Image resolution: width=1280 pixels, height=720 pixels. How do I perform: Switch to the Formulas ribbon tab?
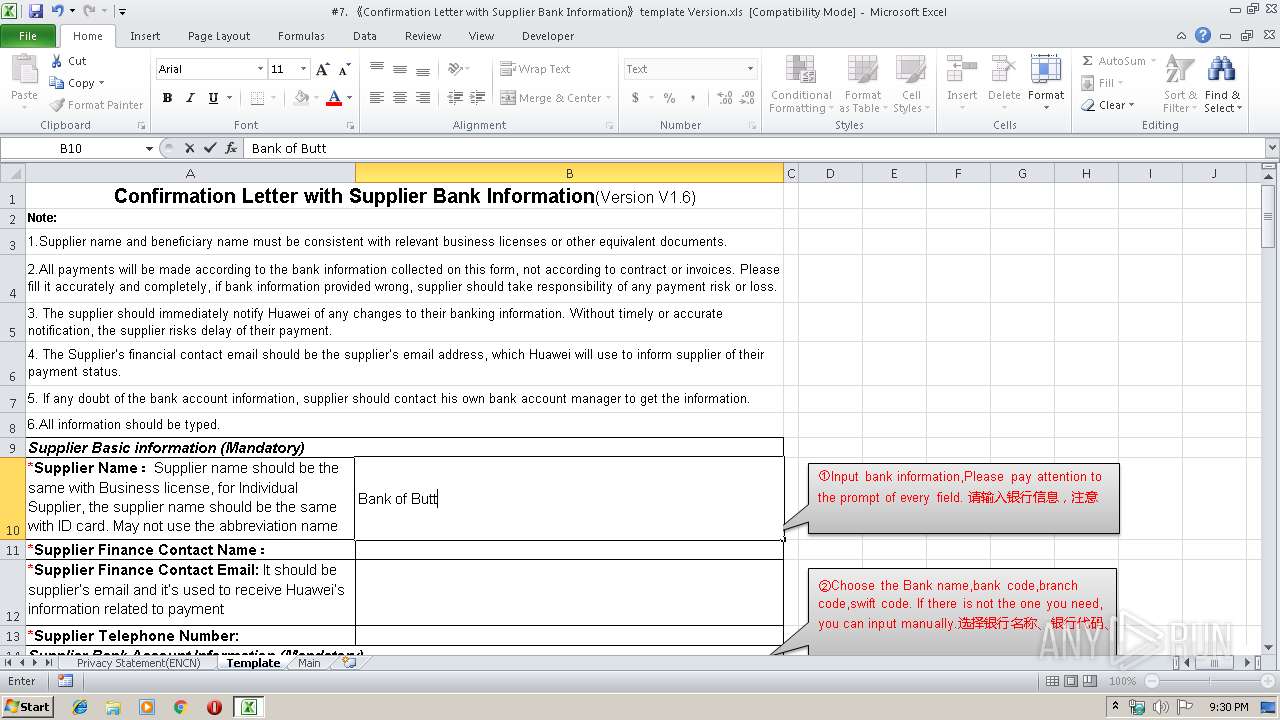click(301, 36)
